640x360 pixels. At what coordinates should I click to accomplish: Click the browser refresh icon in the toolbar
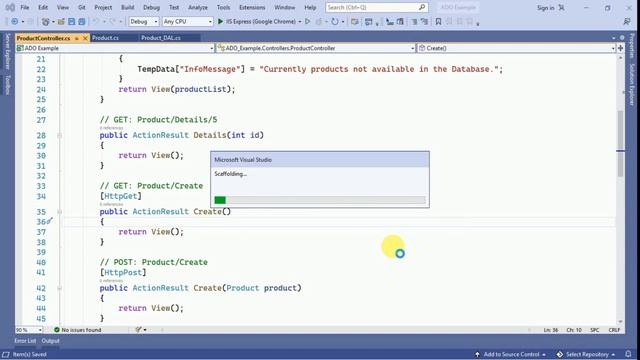click(335, 22)
